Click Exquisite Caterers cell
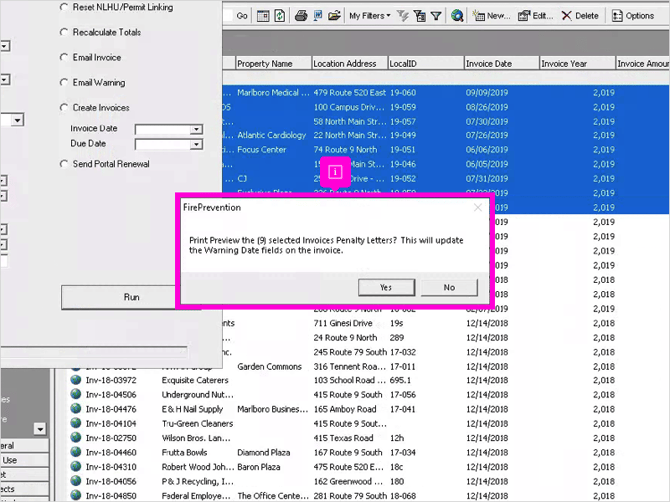The height and width of the screenshot is (502, 670). (195, 380)
